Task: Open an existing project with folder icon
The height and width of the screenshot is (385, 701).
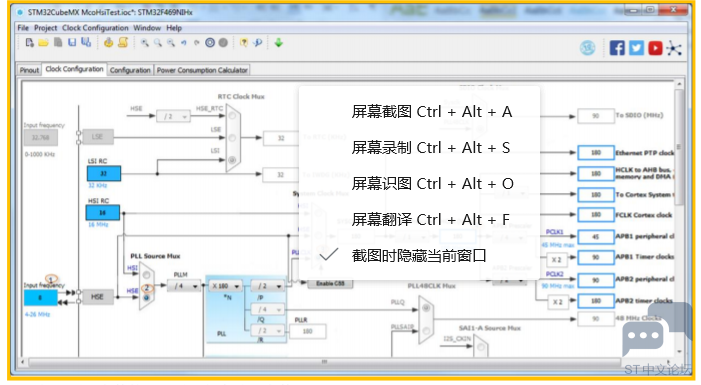Action: 43,42
